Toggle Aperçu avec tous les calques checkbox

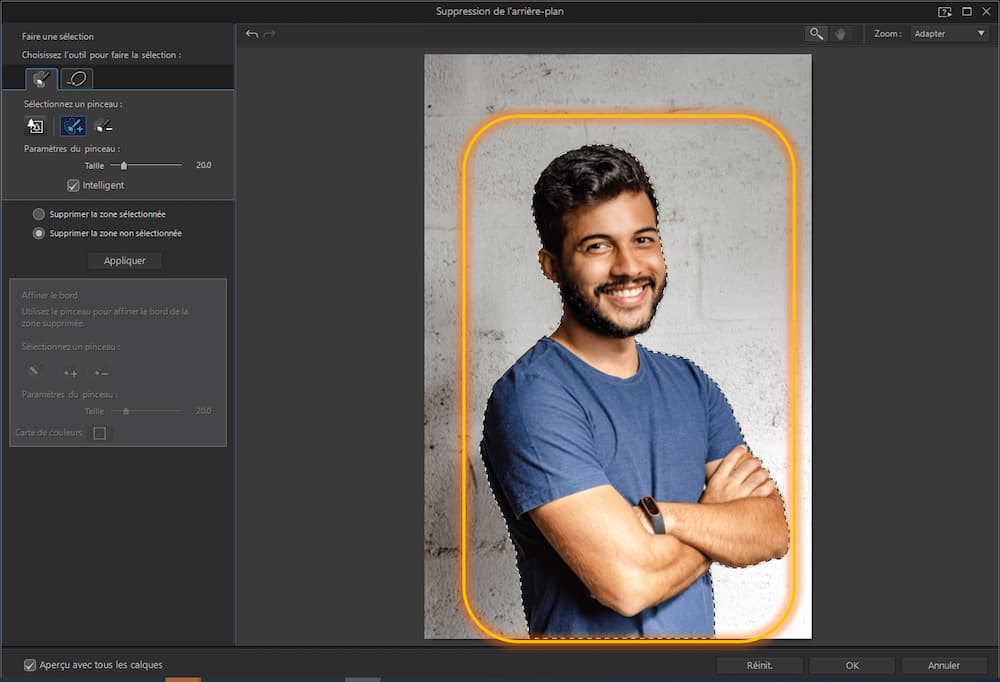[x=30, y=665]
